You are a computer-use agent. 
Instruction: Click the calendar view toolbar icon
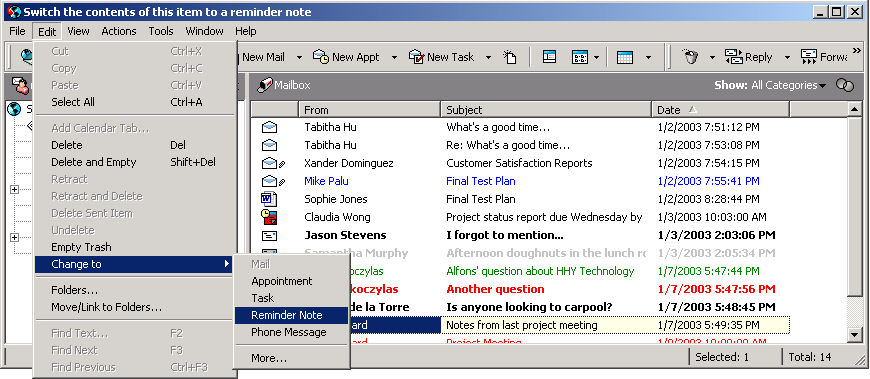[625, 57]
